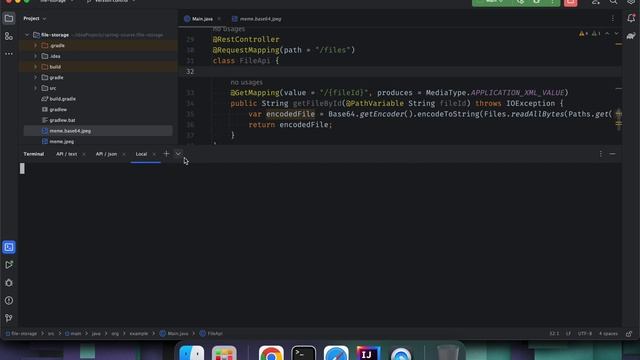The width and height of the screenshot is (640, 360).
Task: Close the API / json terminal tab
Action: pos(124,154)
